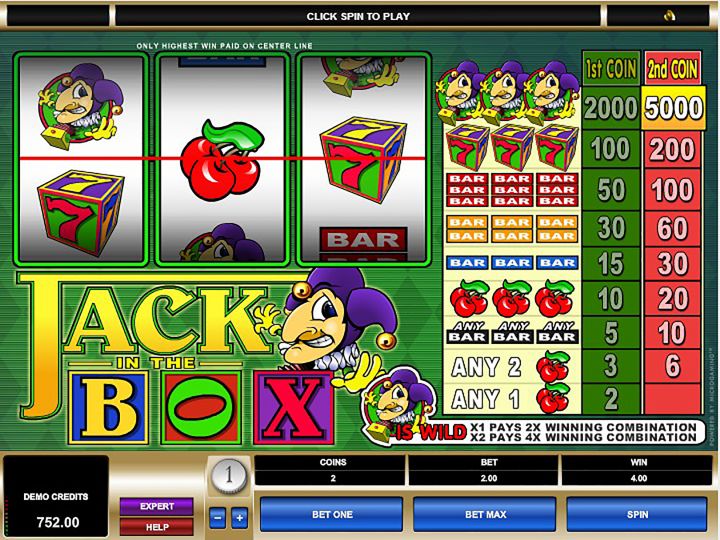Click the BET MAX button
The image size is (720, 540).
pyautogui.click(x=485, y=514)
